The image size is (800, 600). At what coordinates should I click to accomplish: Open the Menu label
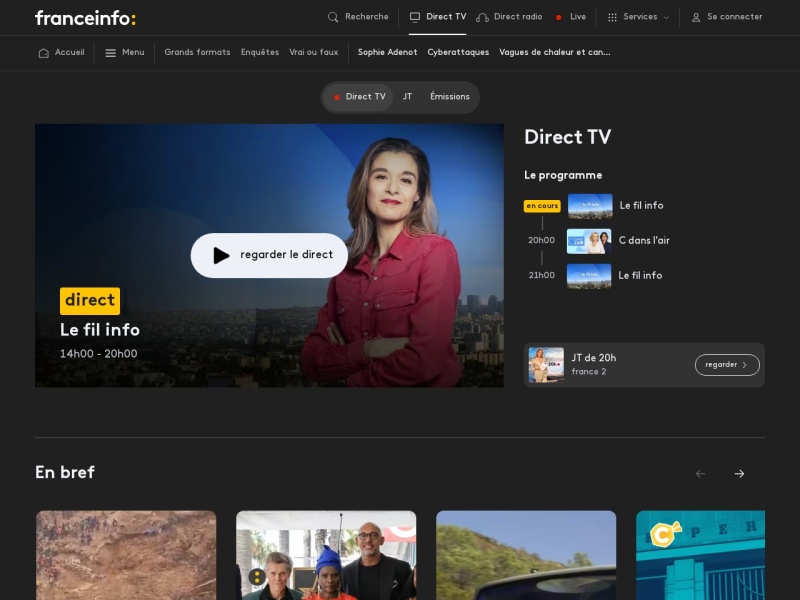click(x=133, y=52)
